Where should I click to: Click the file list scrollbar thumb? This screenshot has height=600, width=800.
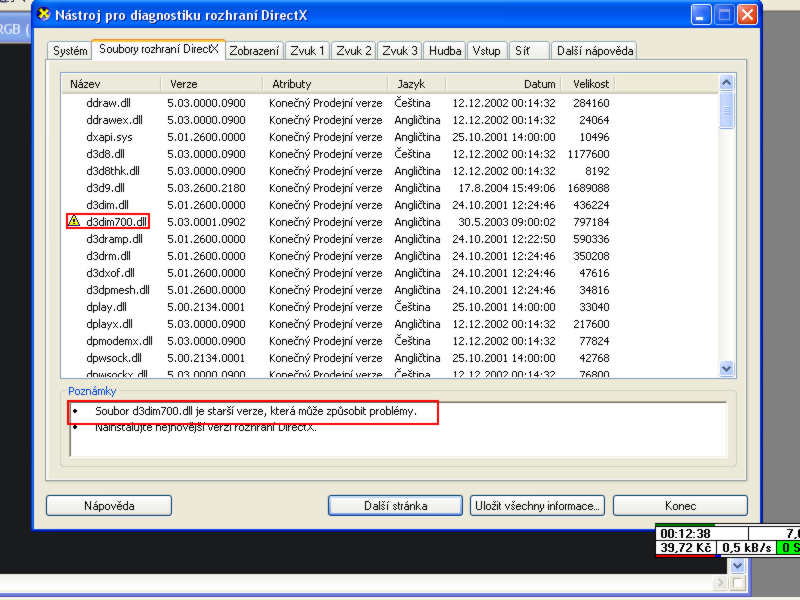727,110
